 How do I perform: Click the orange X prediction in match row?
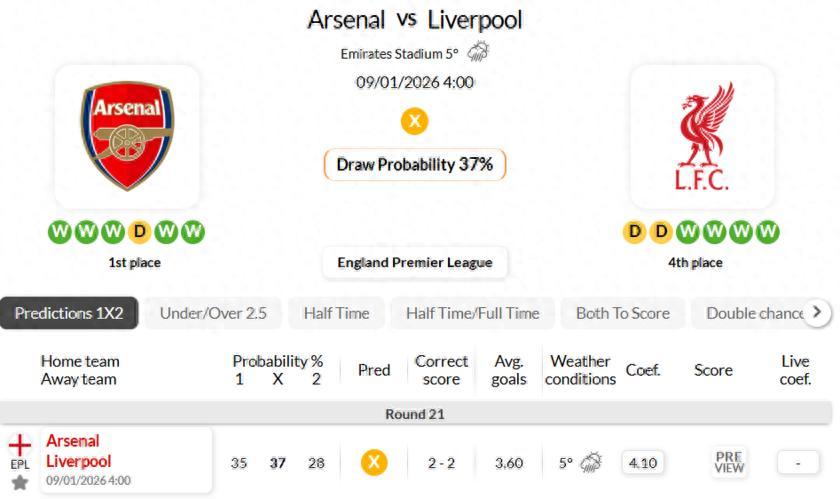(x=374, y=462)
